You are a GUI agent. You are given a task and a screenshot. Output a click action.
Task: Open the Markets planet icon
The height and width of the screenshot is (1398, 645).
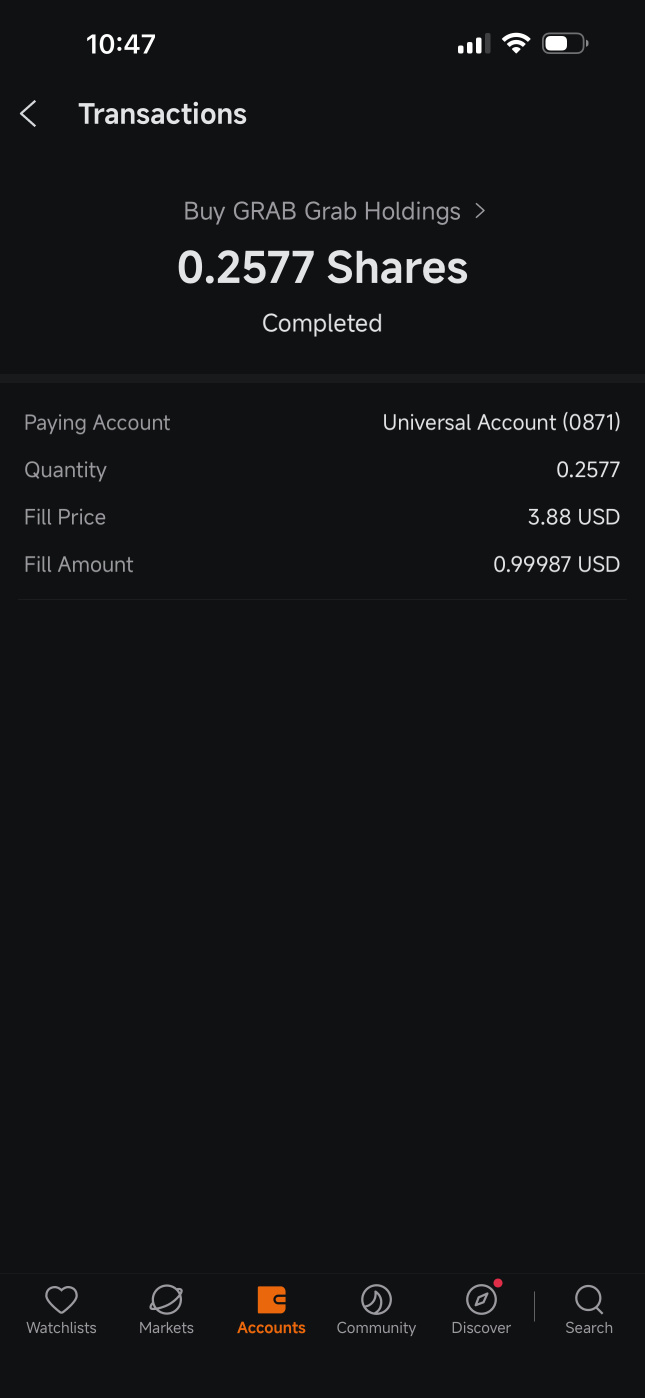click(166, 1299)
